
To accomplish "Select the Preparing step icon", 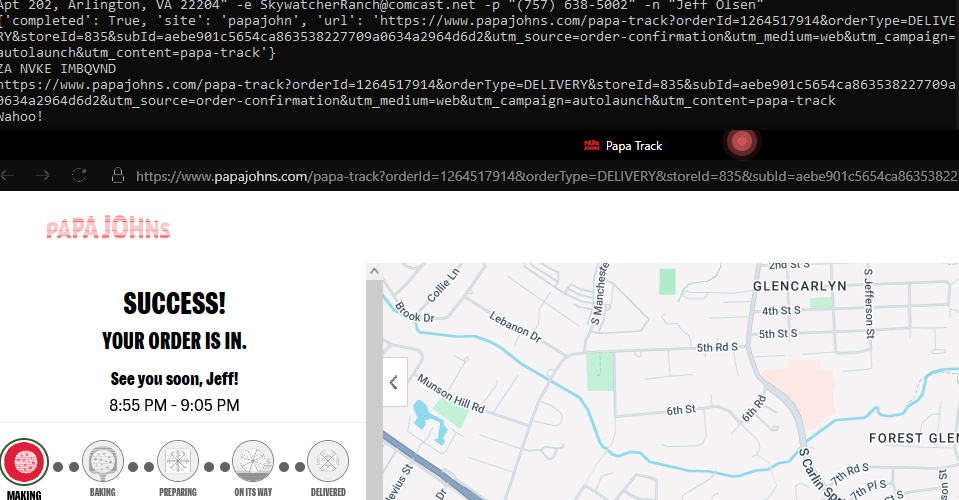I will tap(178, 462).
